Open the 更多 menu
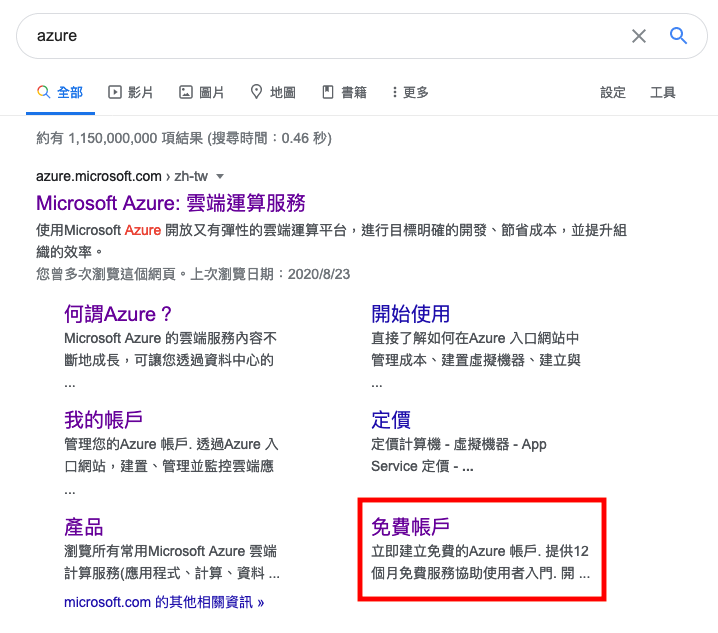This screenshot has height=633, width=718. coord(410,93)
